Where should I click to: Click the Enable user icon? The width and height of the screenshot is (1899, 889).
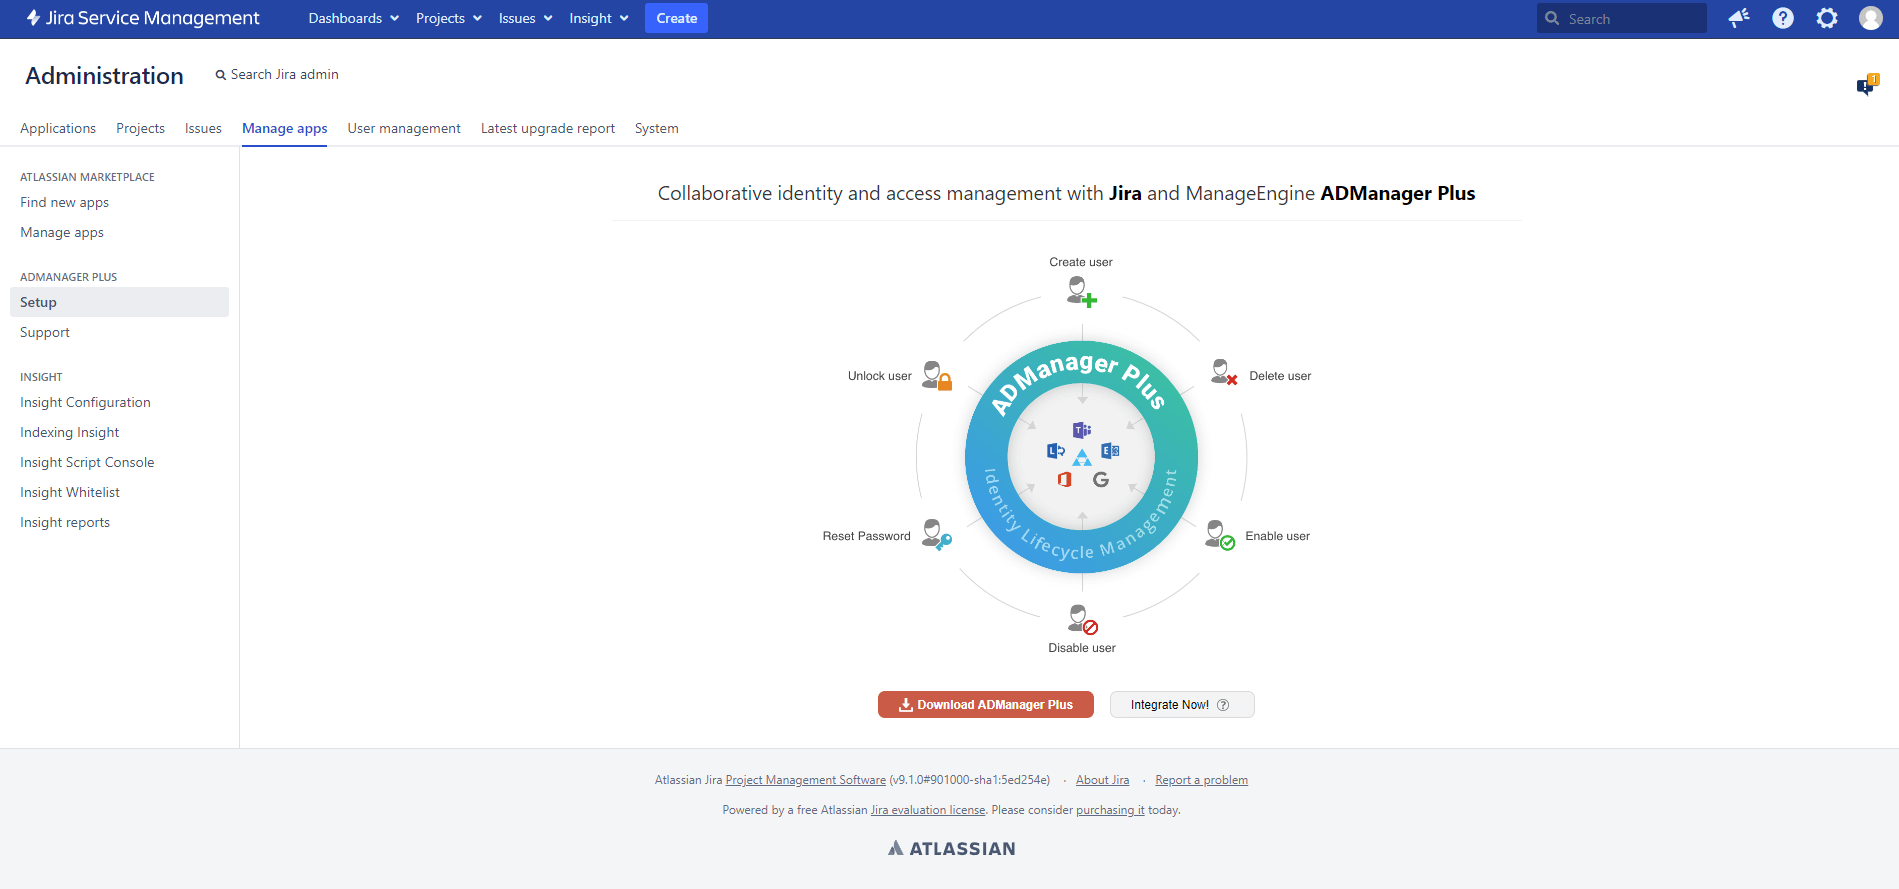pyautogui.click(x=1220, y=535)
